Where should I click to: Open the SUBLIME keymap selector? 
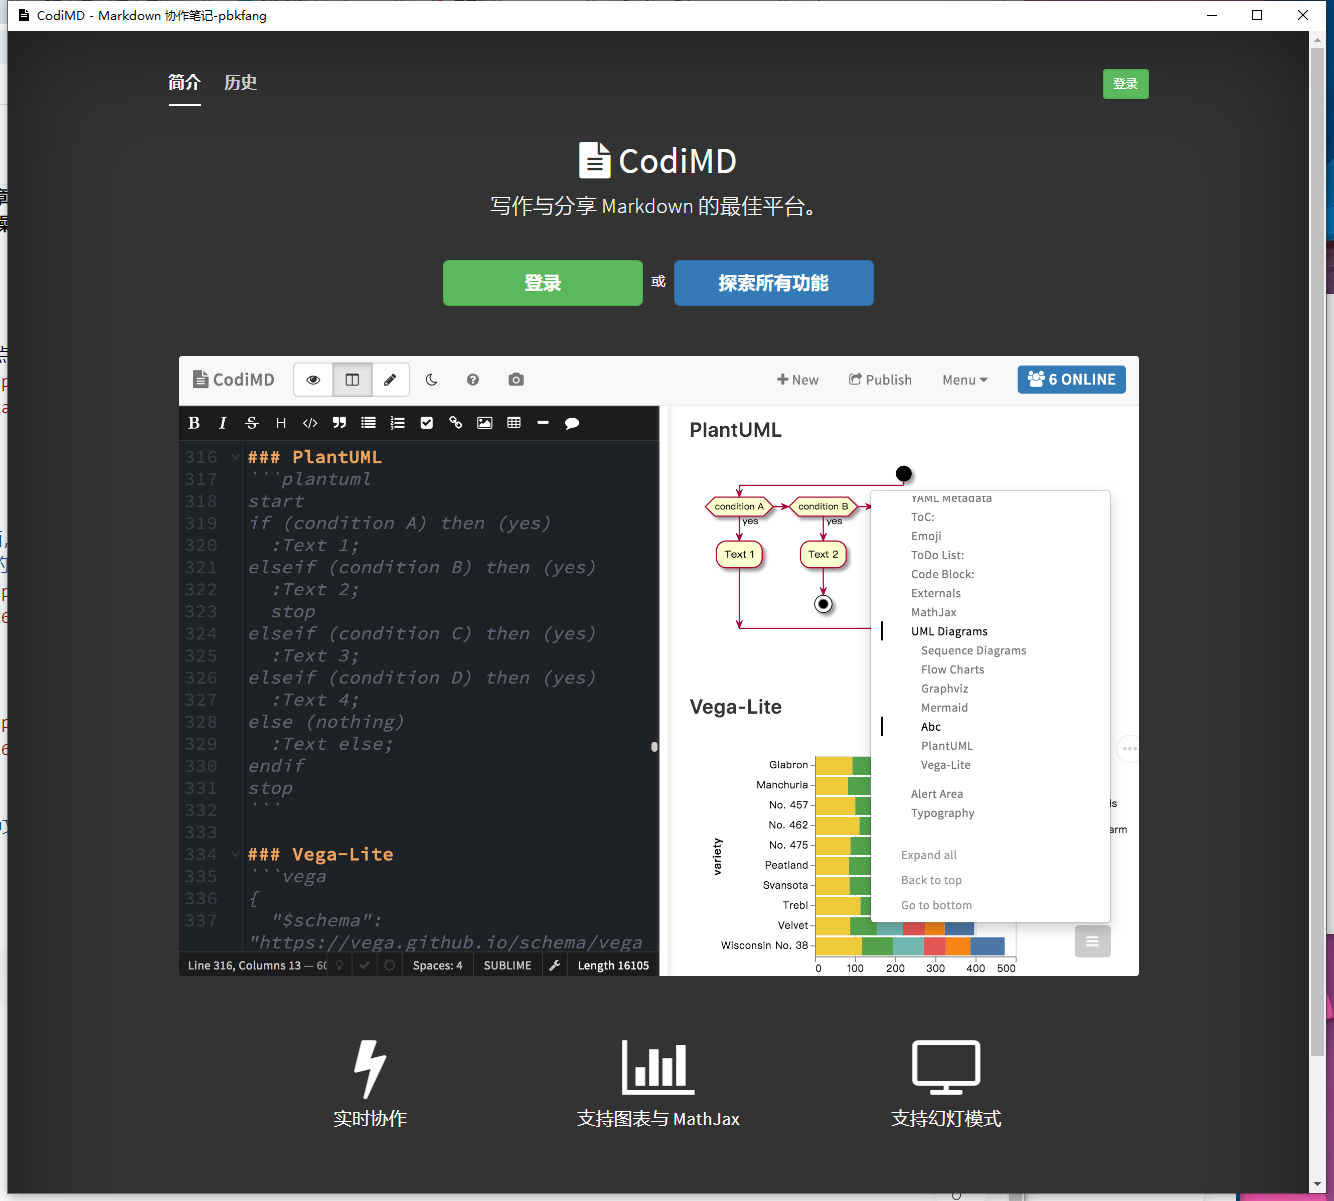click(507, 965)
